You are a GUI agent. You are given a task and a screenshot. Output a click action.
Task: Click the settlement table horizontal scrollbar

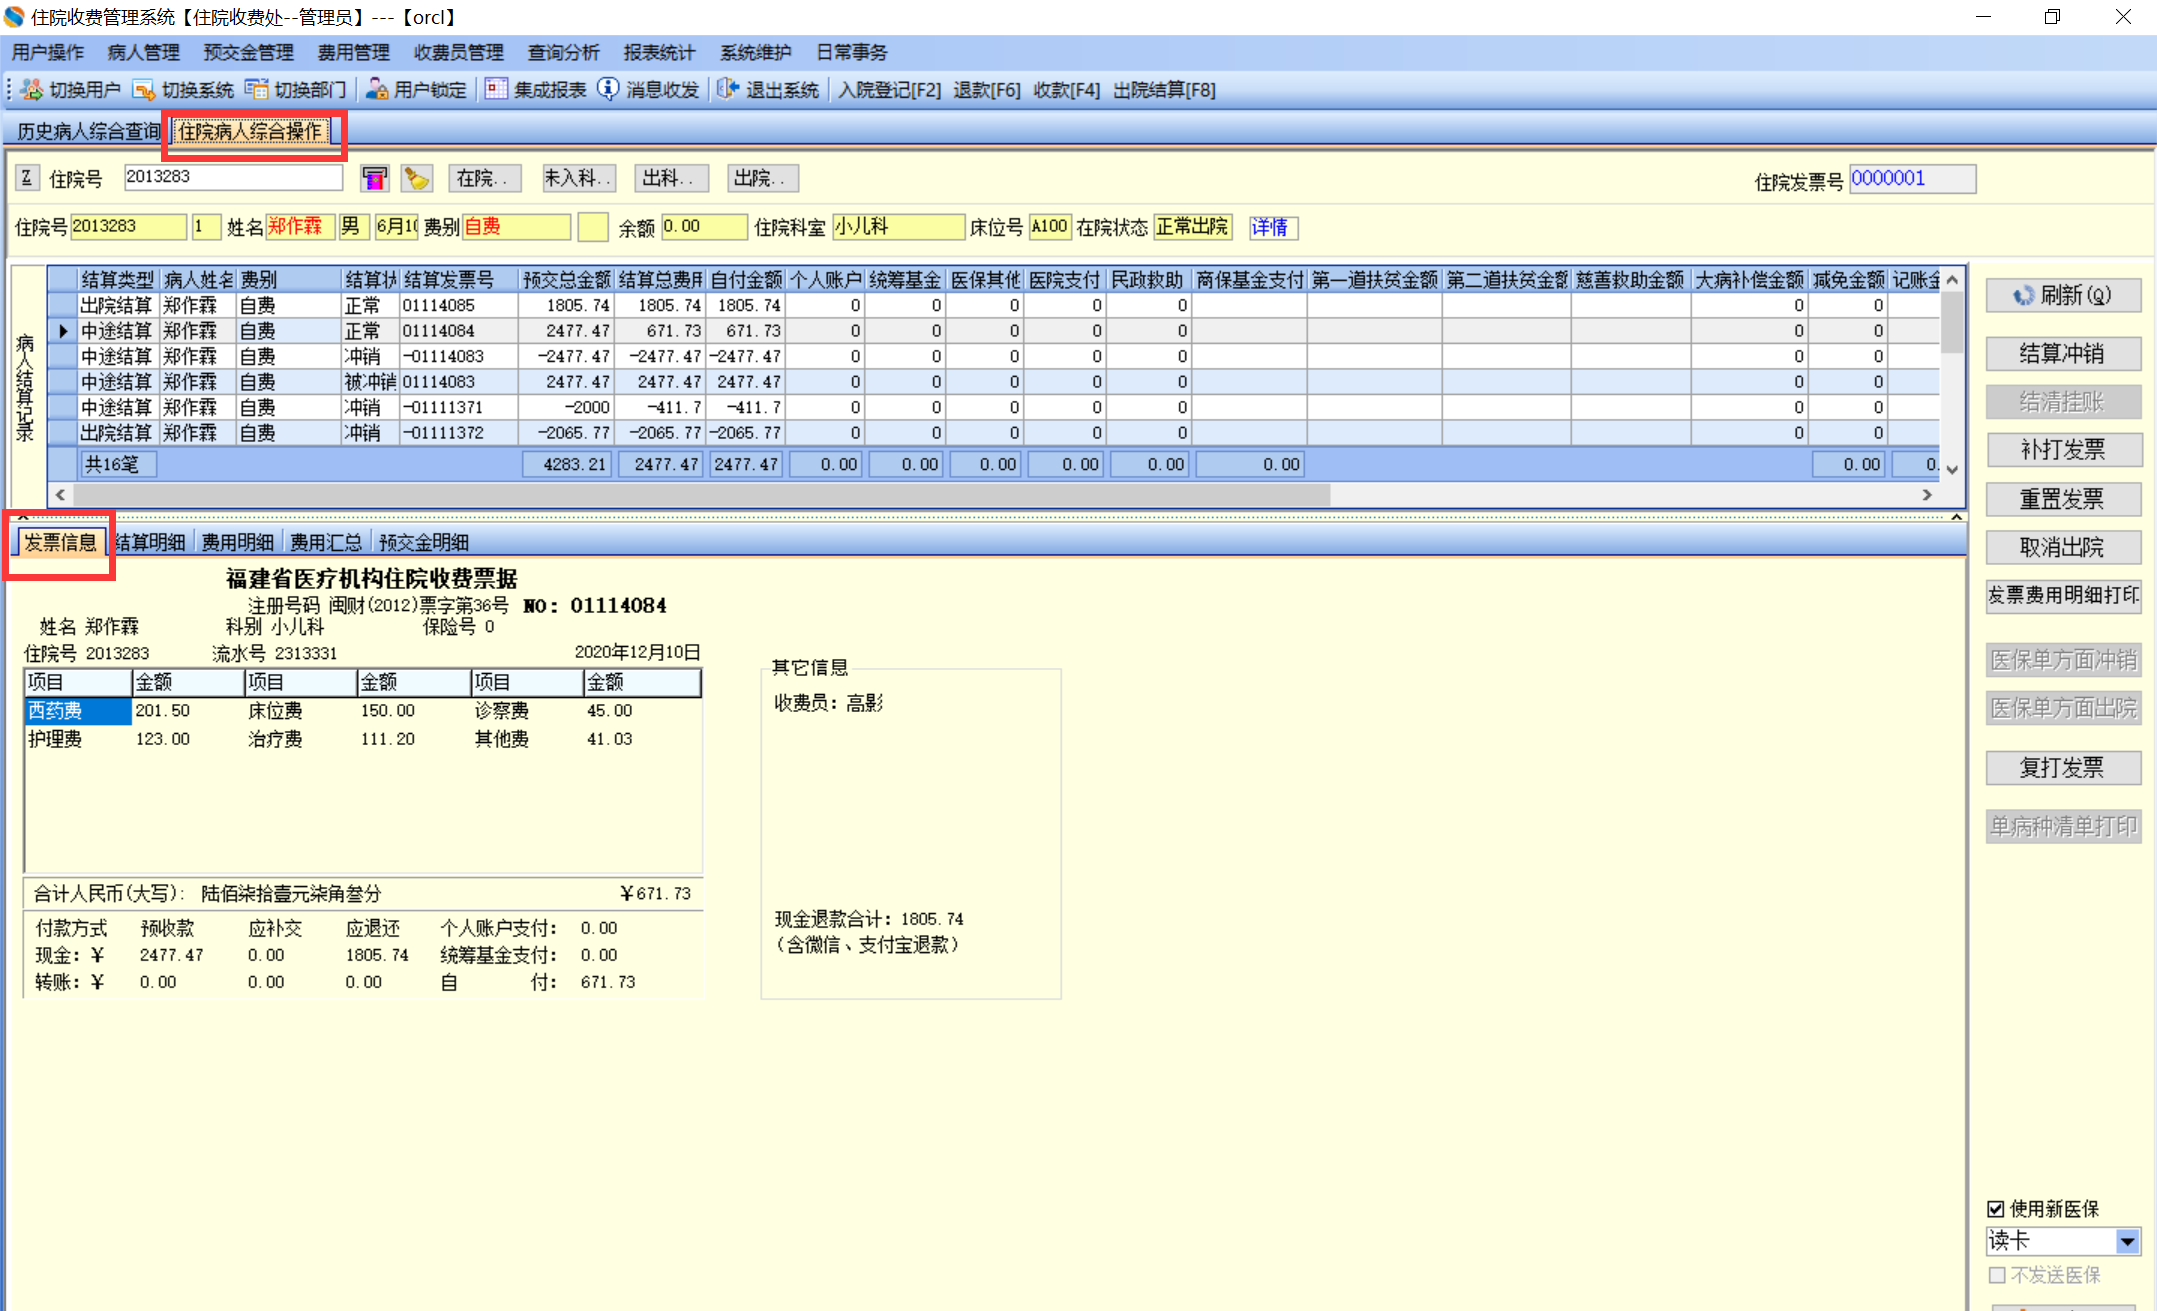click(x=700, y=494)
